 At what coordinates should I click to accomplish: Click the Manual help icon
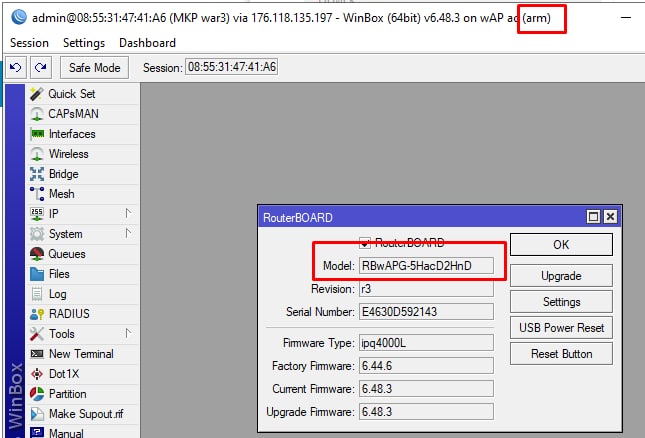[37, 432]
